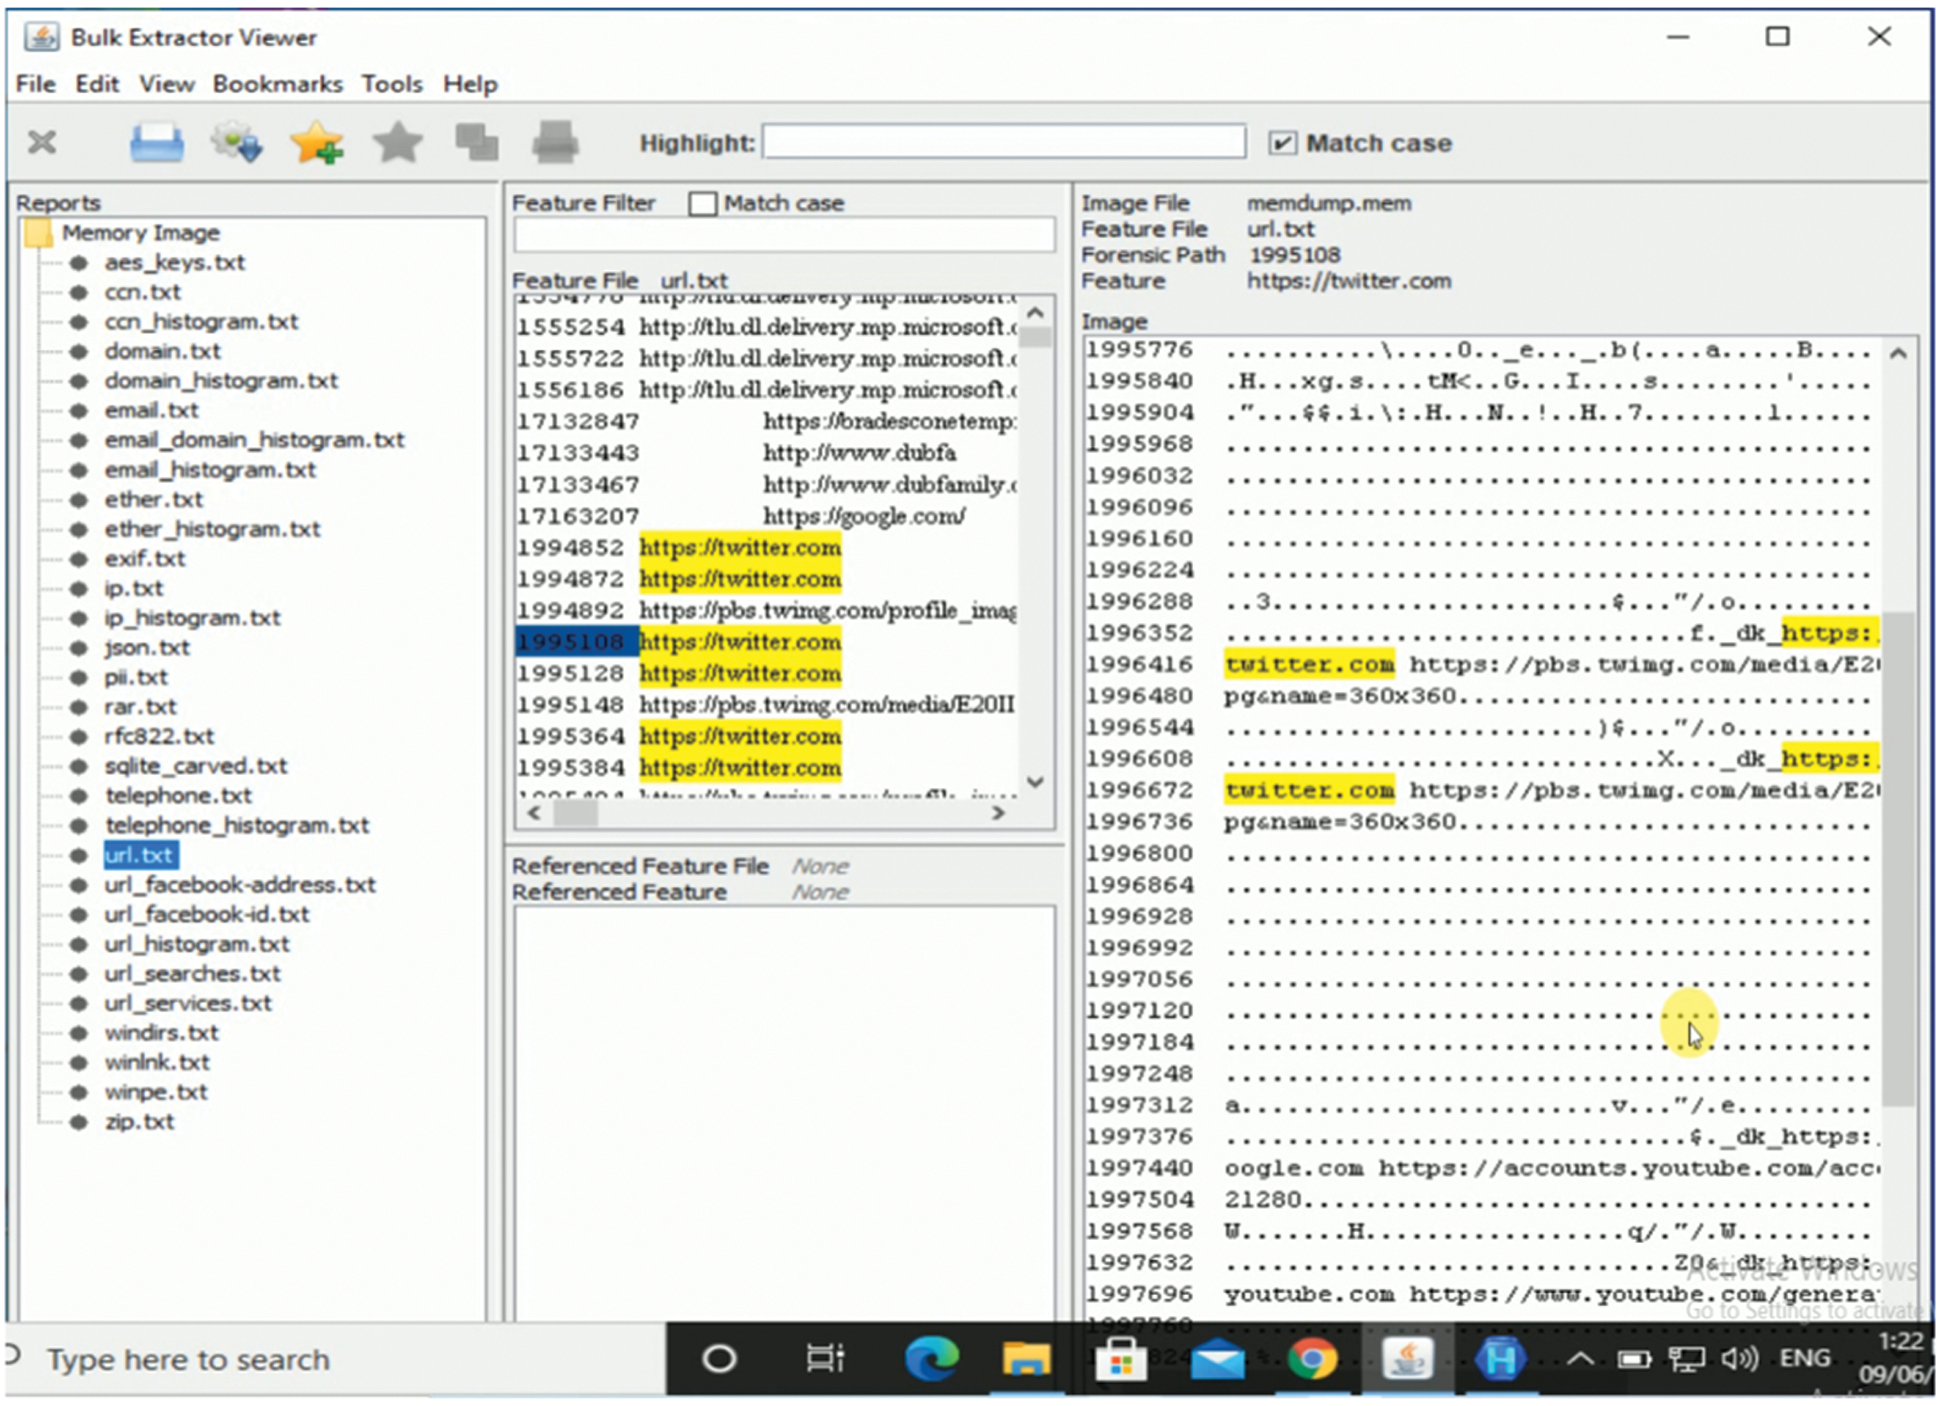Open Microsoft Edge from the taskbar

click(x=930, y=1359)
